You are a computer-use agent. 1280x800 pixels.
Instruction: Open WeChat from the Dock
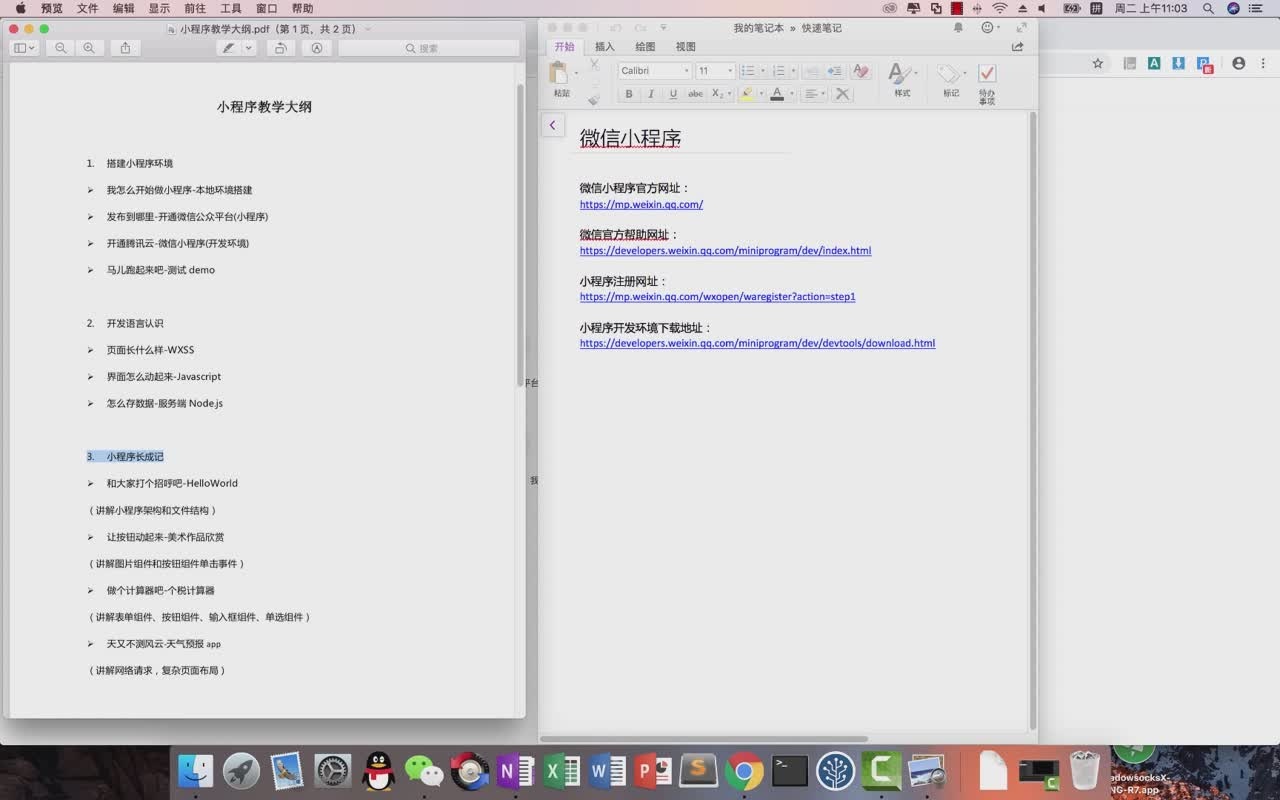click(x=424, y=771)
